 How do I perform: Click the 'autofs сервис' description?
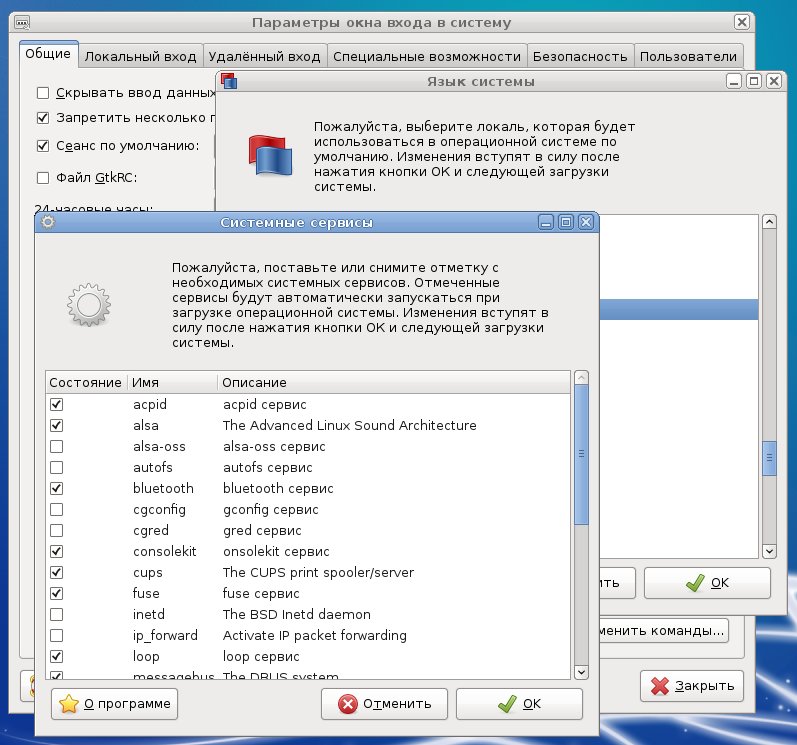[x=268, y=468]
